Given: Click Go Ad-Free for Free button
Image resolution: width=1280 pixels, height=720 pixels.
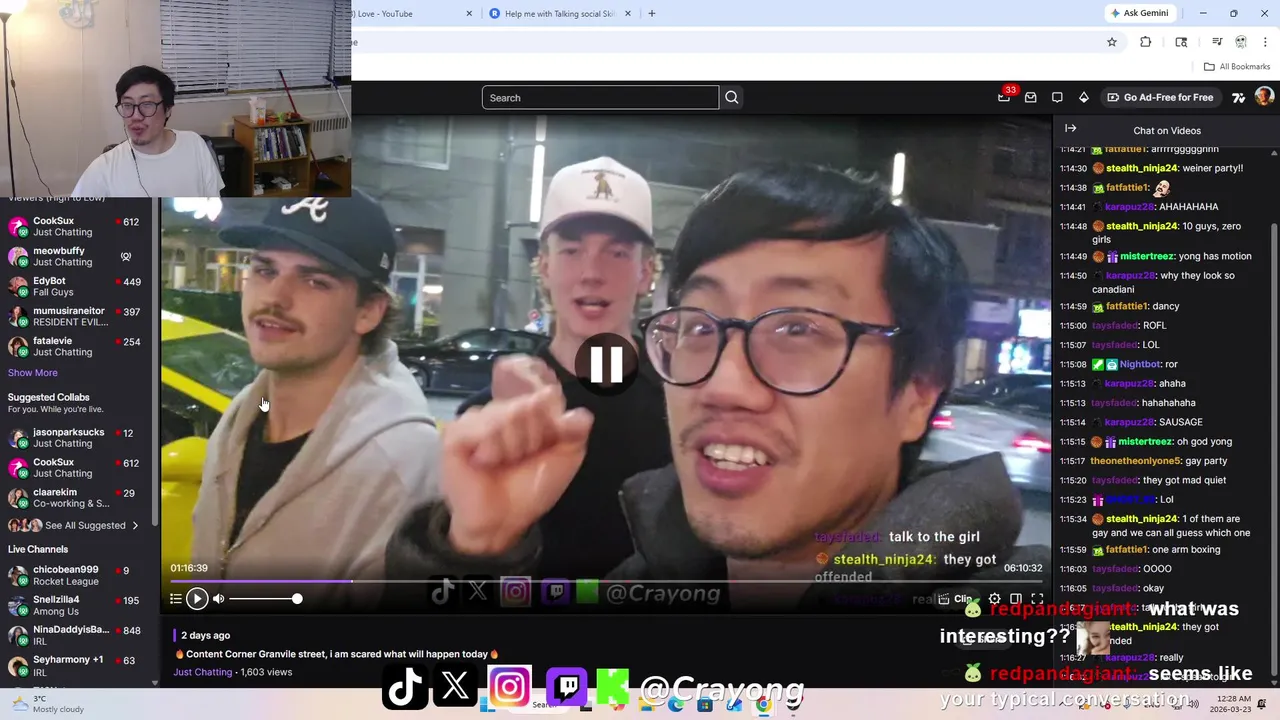Looking at the screenshot, I should [1159, 97].
